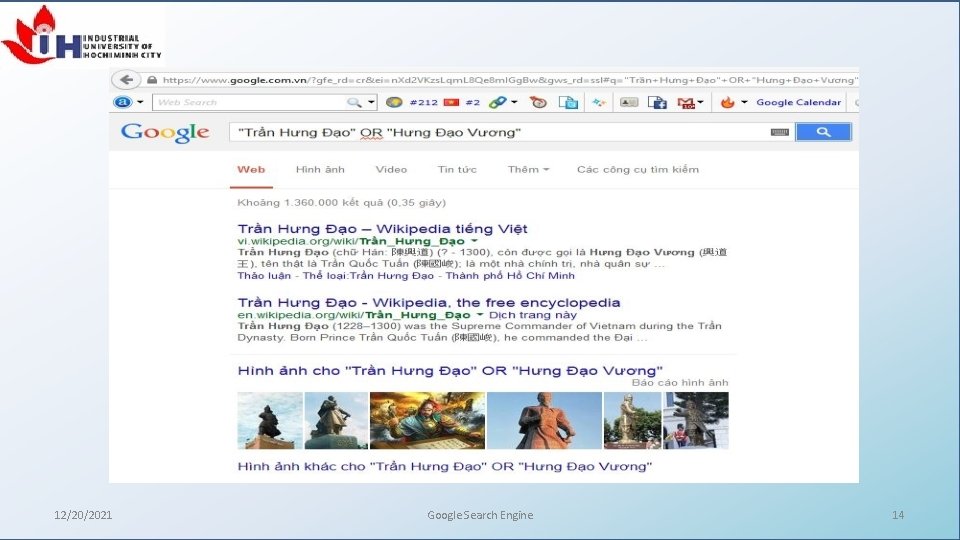Go back with the browser back arrow
This screenshot has width=960, height=540.
coord(126,80)
